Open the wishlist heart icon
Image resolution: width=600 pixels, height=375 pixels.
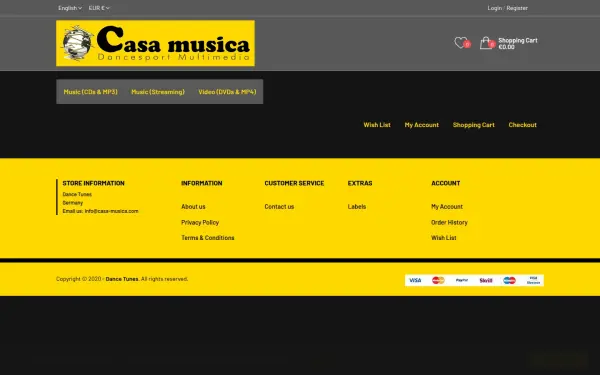[462, 42]
